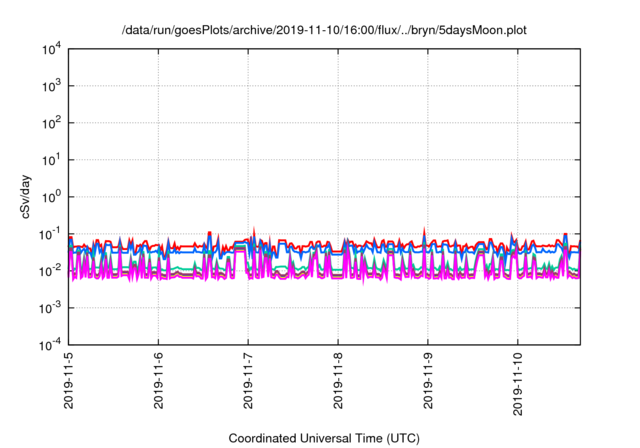This screenshot has width=640, height=448.
Task: Click the 10^1 y-axis tick label
Action: (51, 161)
